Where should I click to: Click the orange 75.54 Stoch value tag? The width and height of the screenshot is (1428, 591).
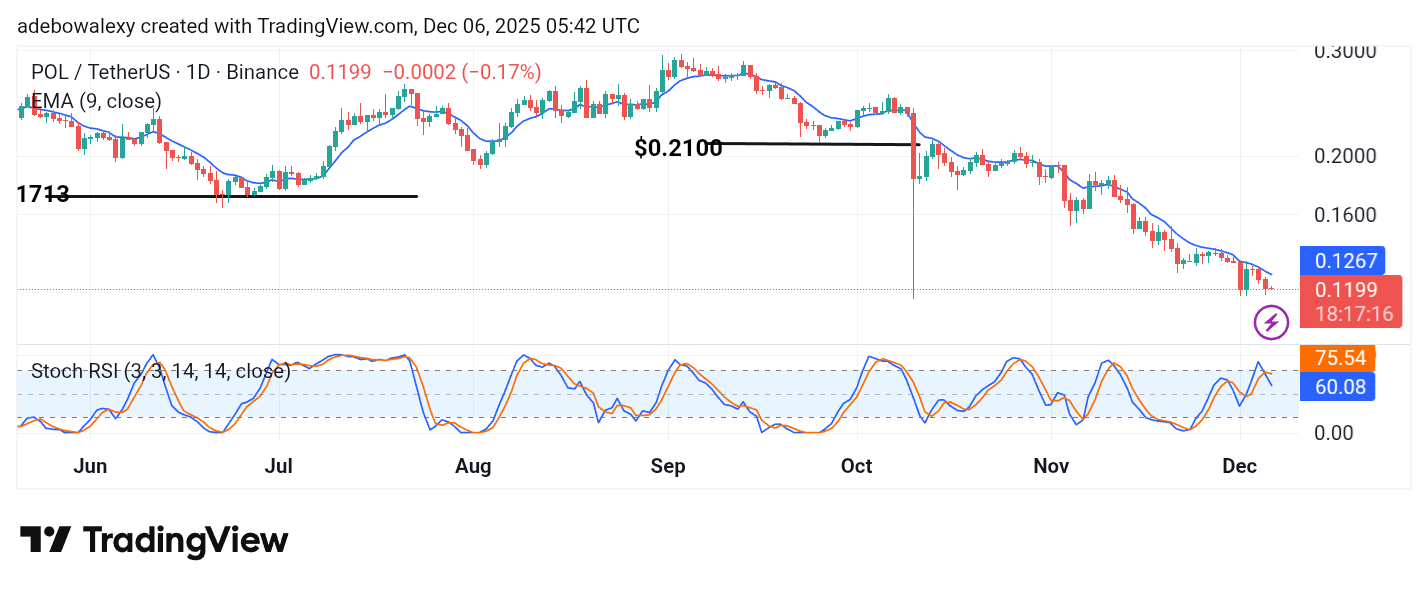(1338, 358)
